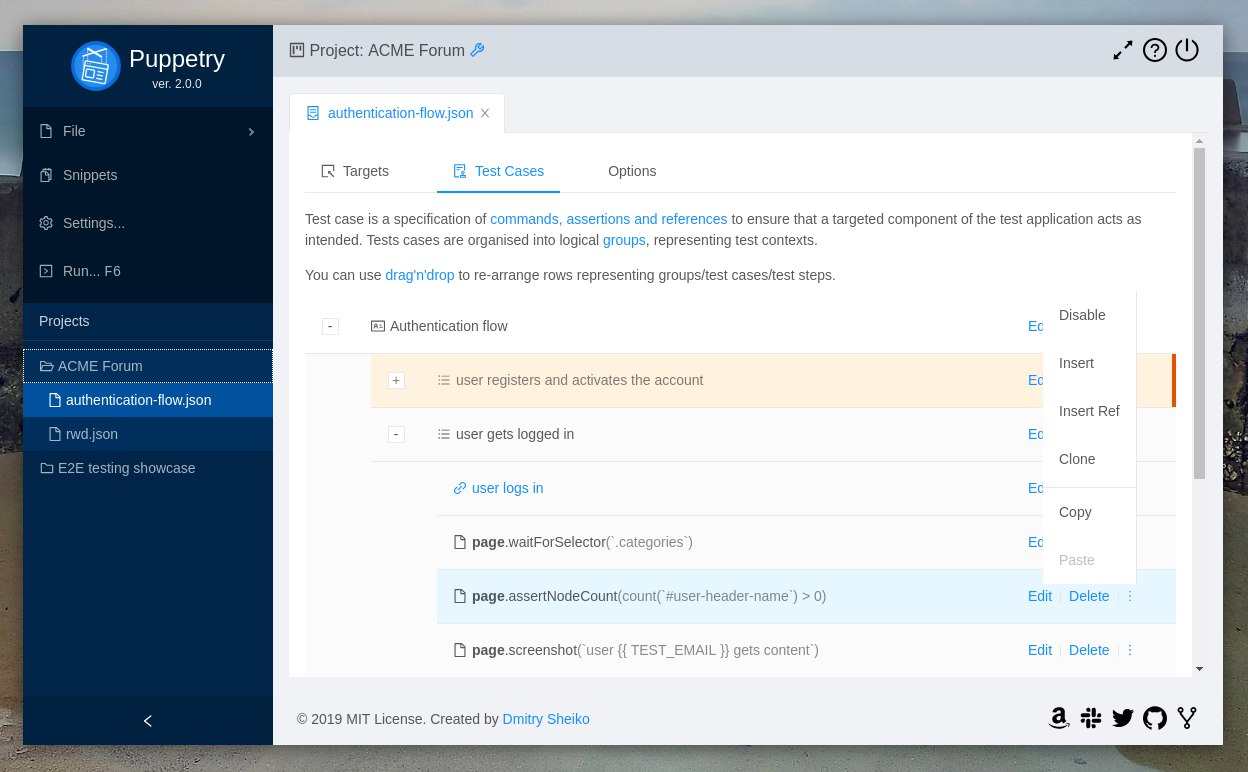
Task: Click the Settings gear icon
Action: (x=45, y=223)
